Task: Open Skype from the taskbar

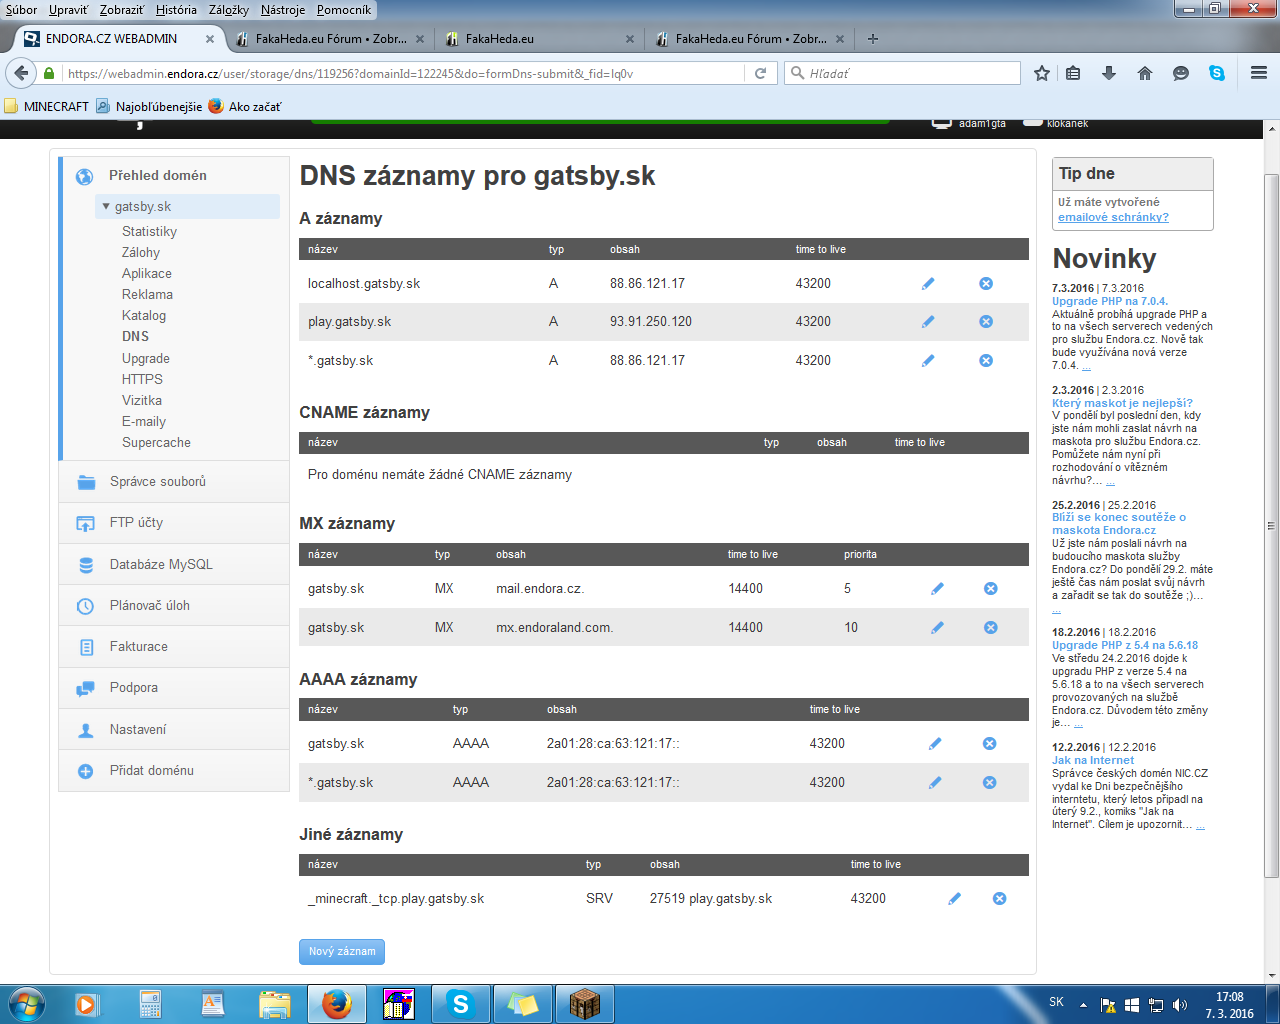Action: 461,1003
